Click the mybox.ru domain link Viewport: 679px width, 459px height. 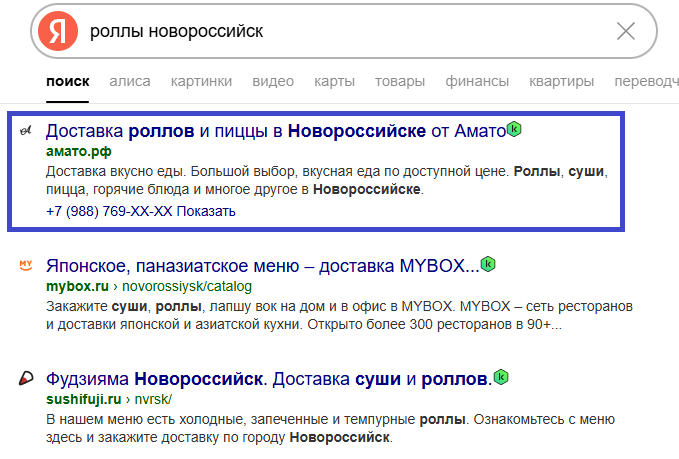[77, 286]
